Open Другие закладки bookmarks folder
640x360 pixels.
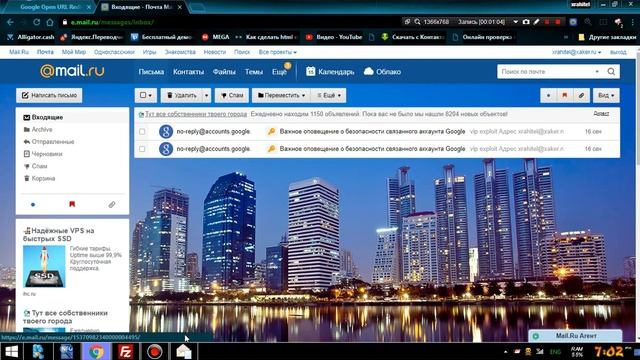click(607, 37)
